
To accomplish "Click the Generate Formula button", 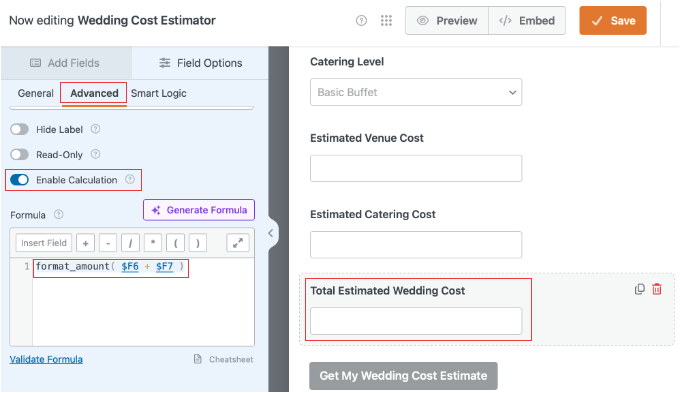I will tap(199, 210).
